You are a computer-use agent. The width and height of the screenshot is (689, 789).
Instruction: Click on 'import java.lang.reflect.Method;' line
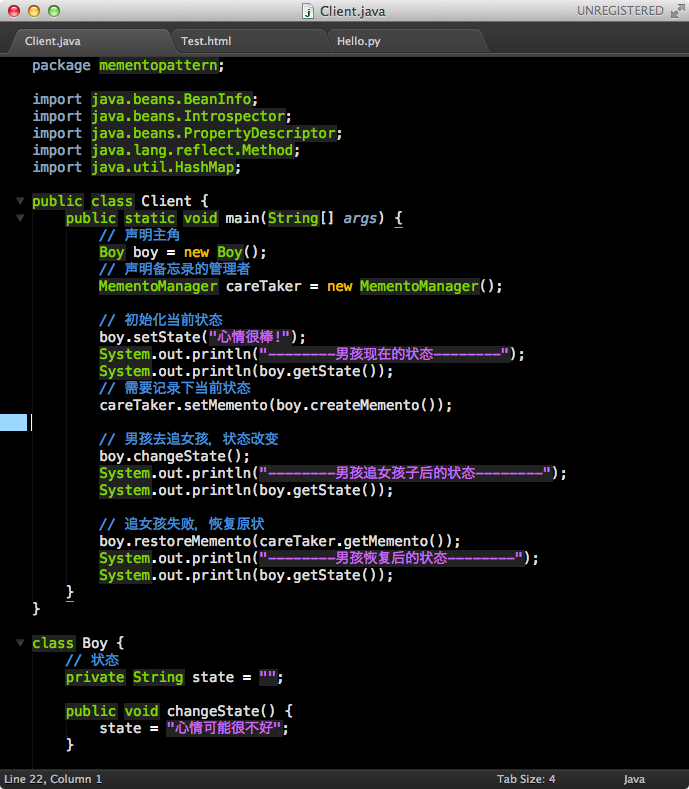[166, 150]
